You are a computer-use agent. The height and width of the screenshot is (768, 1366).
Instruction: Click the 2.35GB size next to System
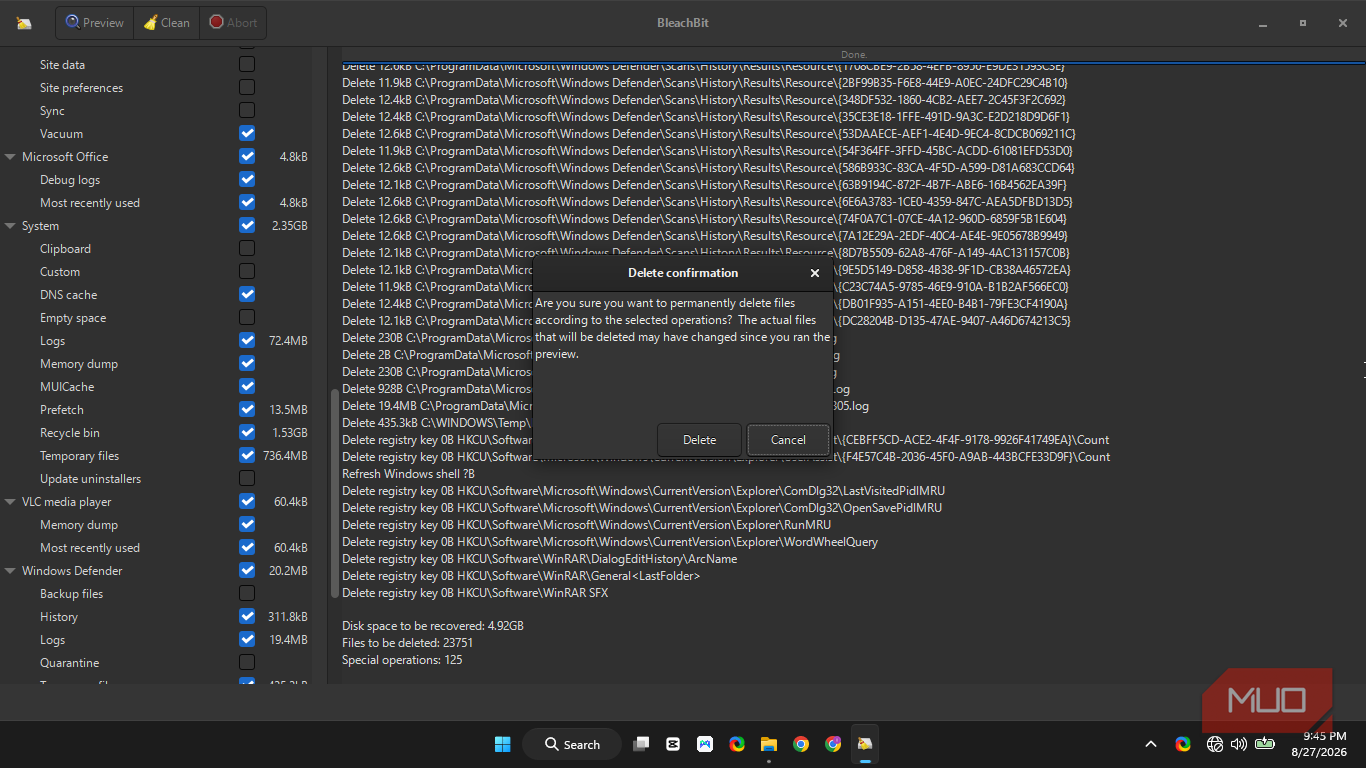(289, 226)
